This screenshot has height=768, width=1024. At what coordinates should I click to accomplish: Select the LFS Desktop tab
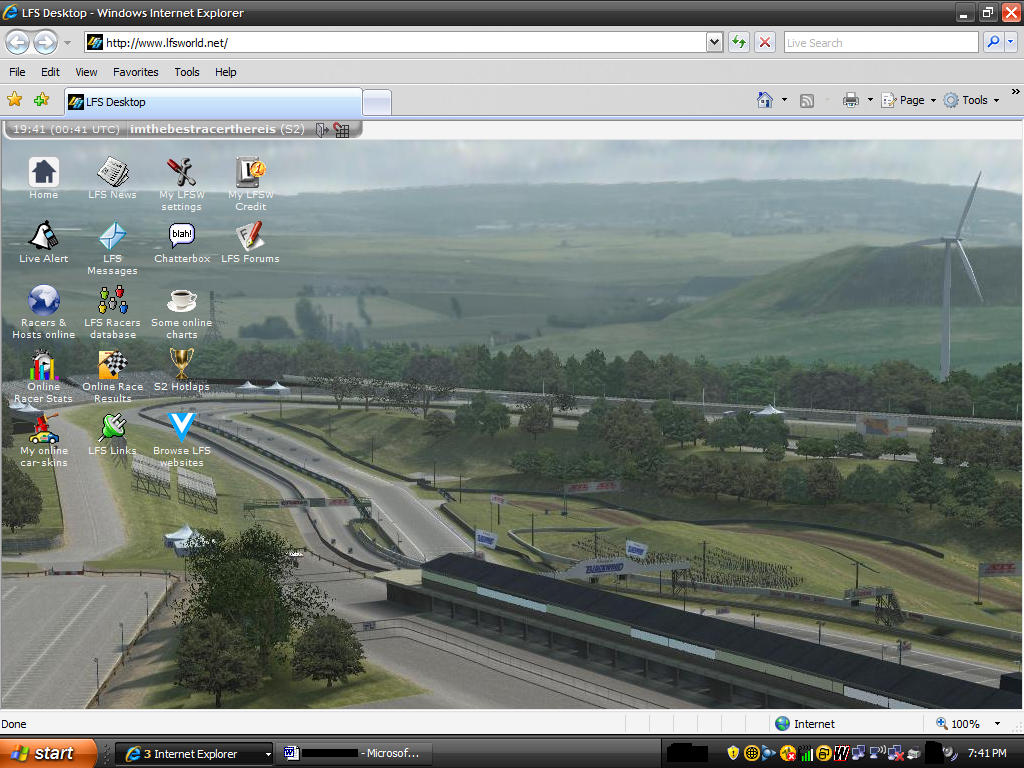click(213, 102)
